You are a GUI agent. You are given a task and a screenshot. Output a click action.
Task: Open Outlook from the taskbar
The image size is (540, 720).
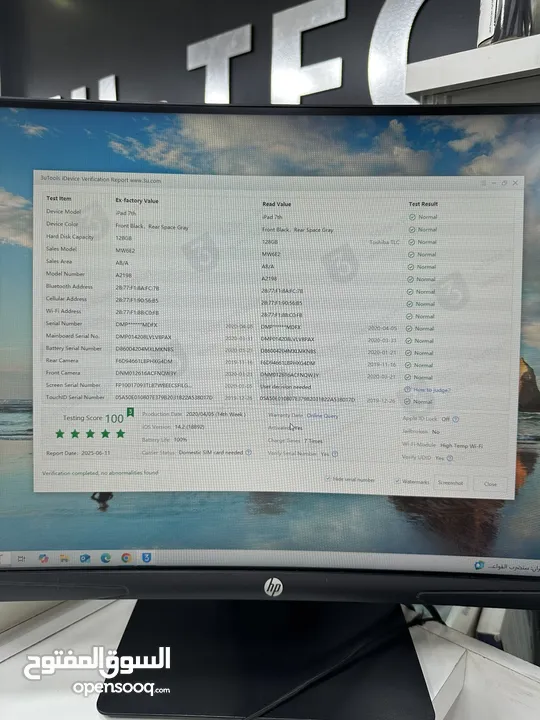coord(85,558)
